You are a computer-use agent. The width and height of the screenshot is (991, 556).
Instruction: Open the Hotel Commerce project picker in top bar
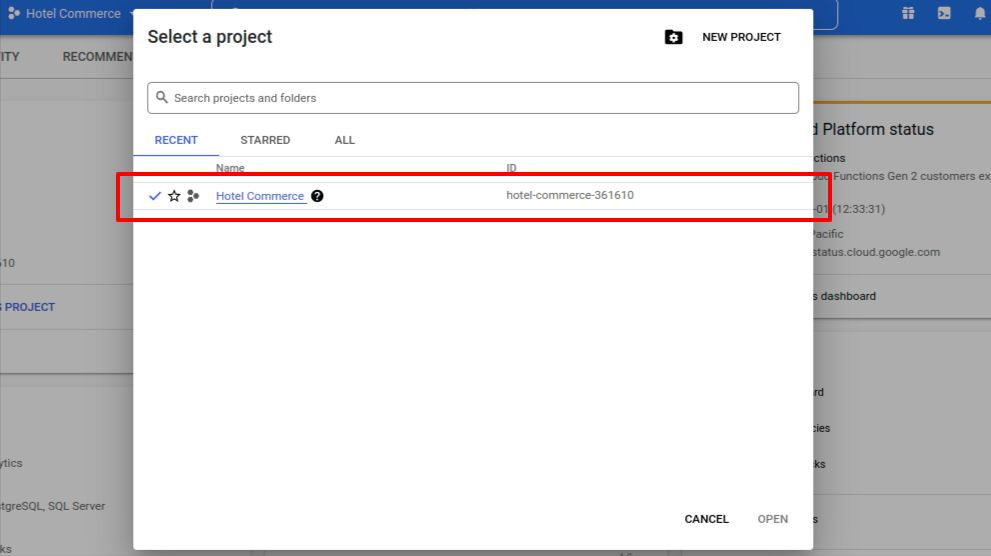tap(71, 13)
